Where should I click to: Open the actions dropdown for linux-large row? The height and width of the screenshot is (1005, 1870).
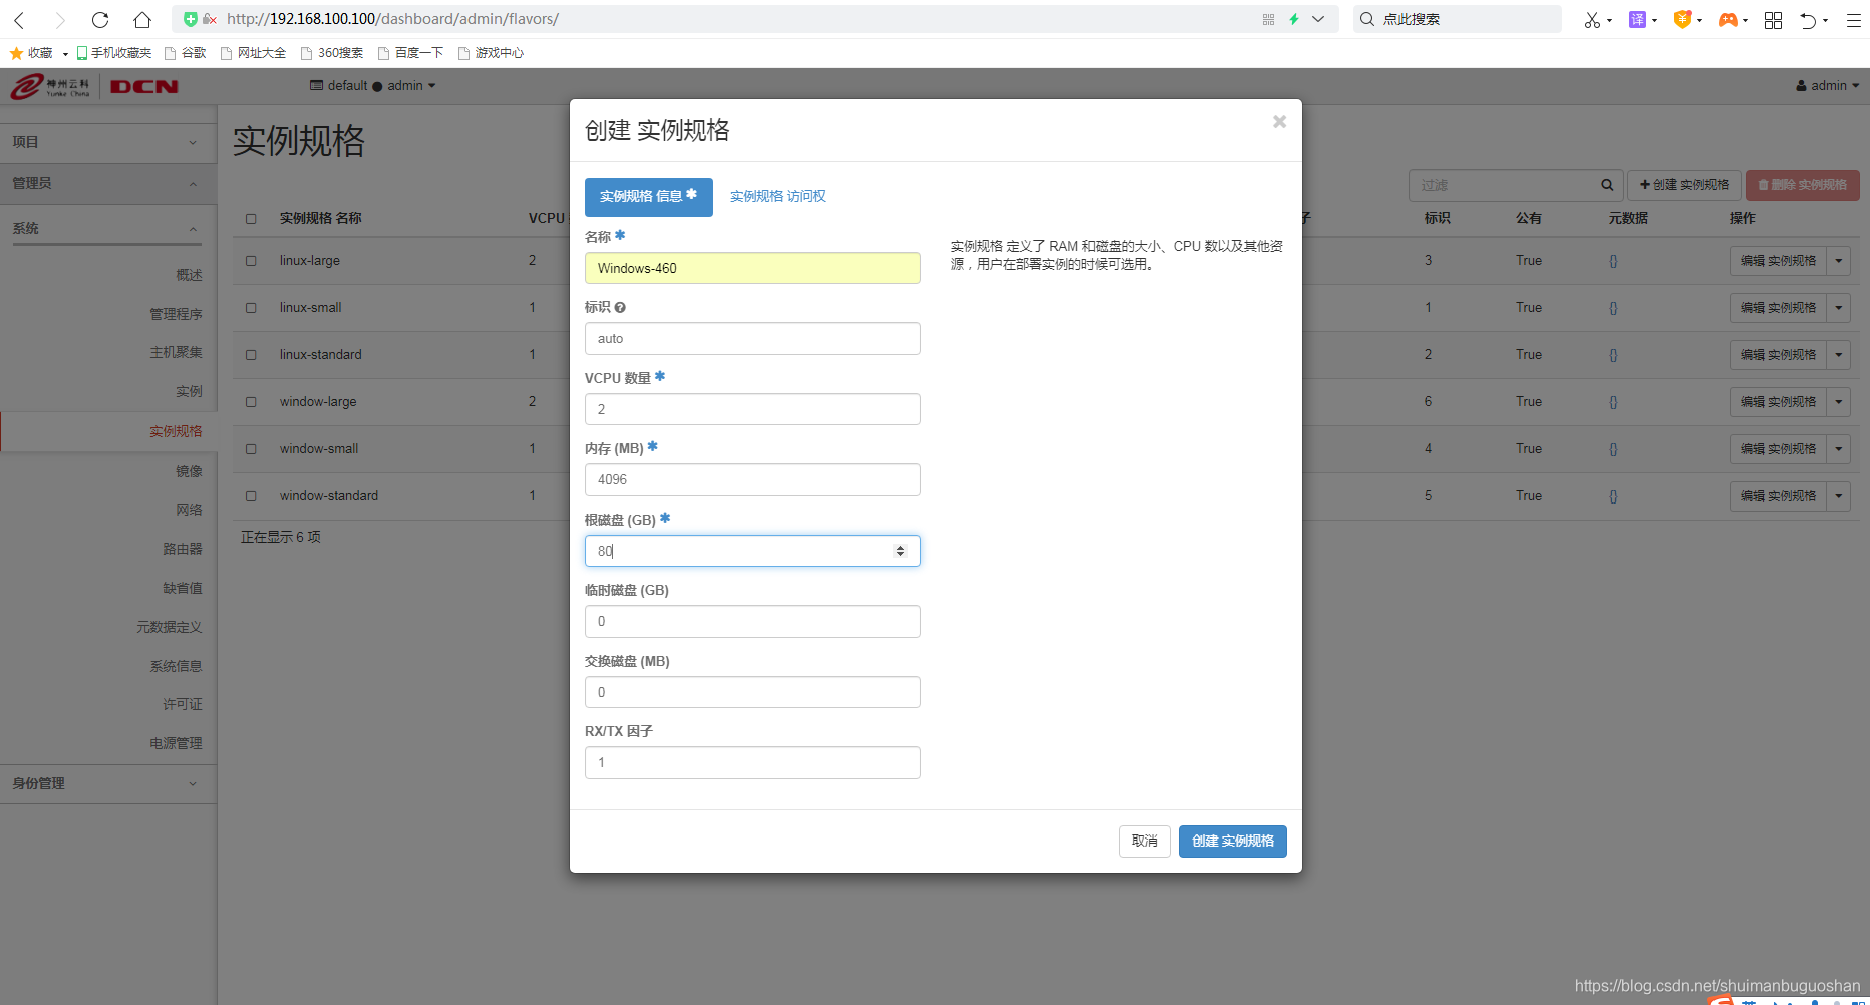(x=1839, y=261)
